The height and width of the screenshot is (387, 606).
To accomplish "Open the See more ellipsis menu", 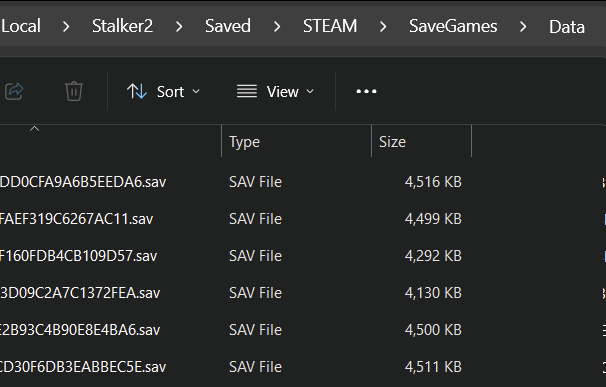I will pyautogui.click(x=366, y=92).
